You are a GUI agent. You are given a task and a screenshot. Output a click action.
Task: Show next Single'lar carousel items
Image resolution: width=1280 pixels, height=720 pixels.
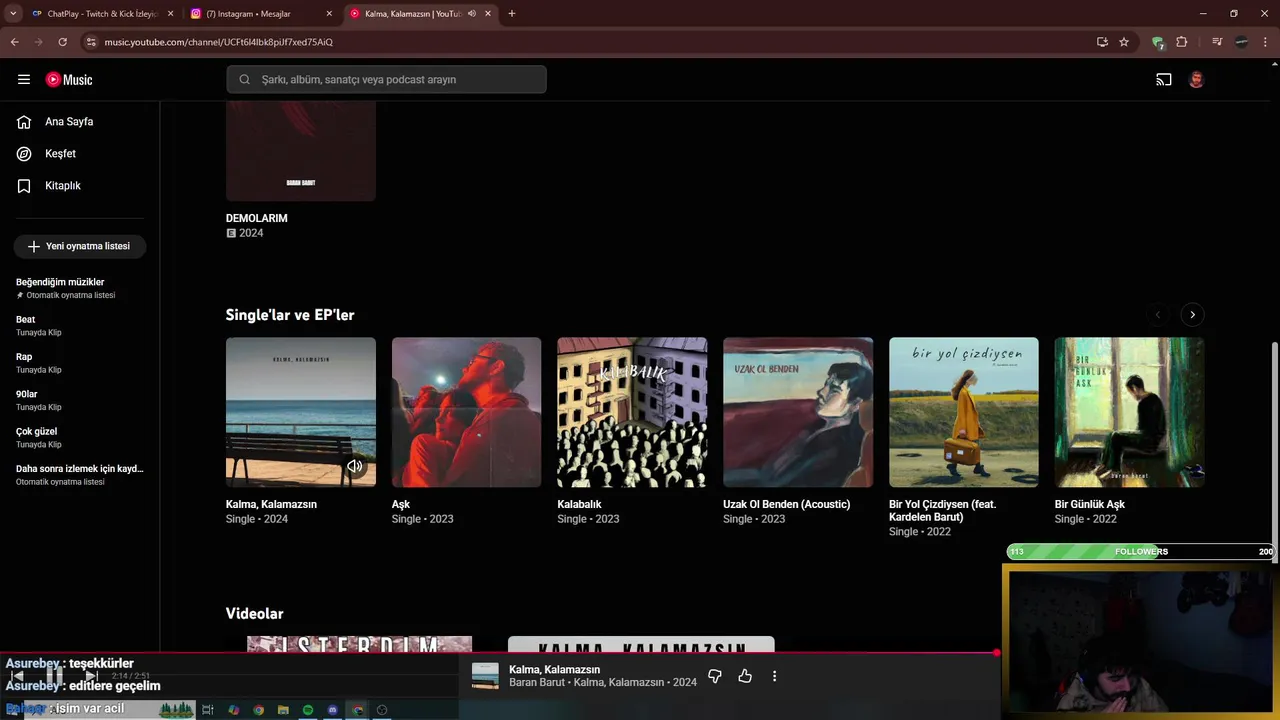point(1192,315)
